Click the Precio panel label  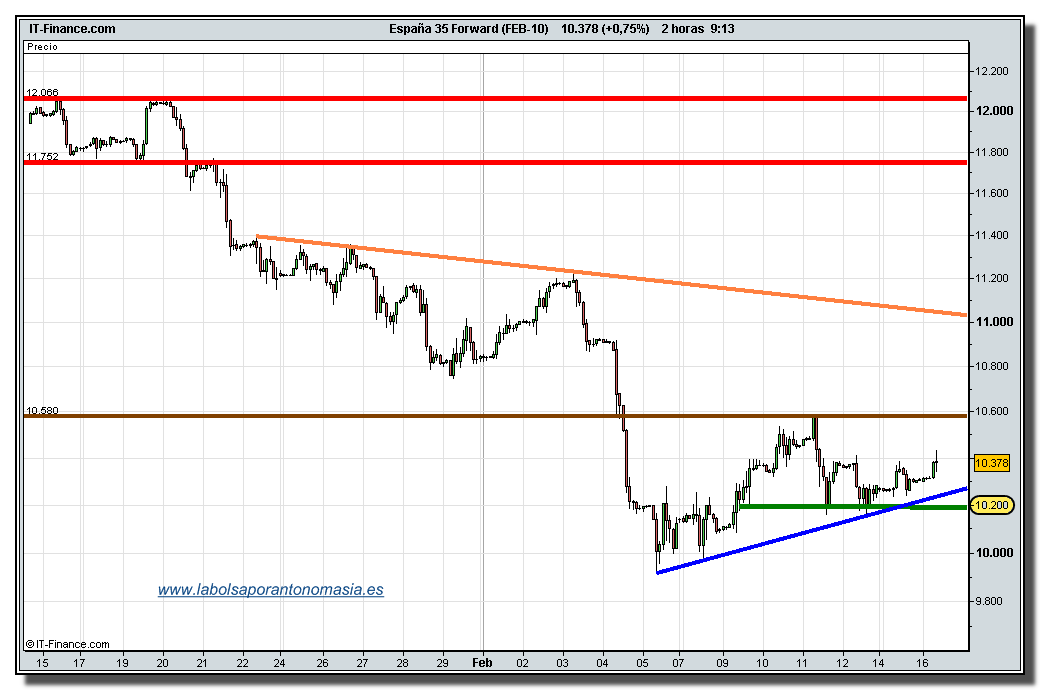(x=42, y=46)
